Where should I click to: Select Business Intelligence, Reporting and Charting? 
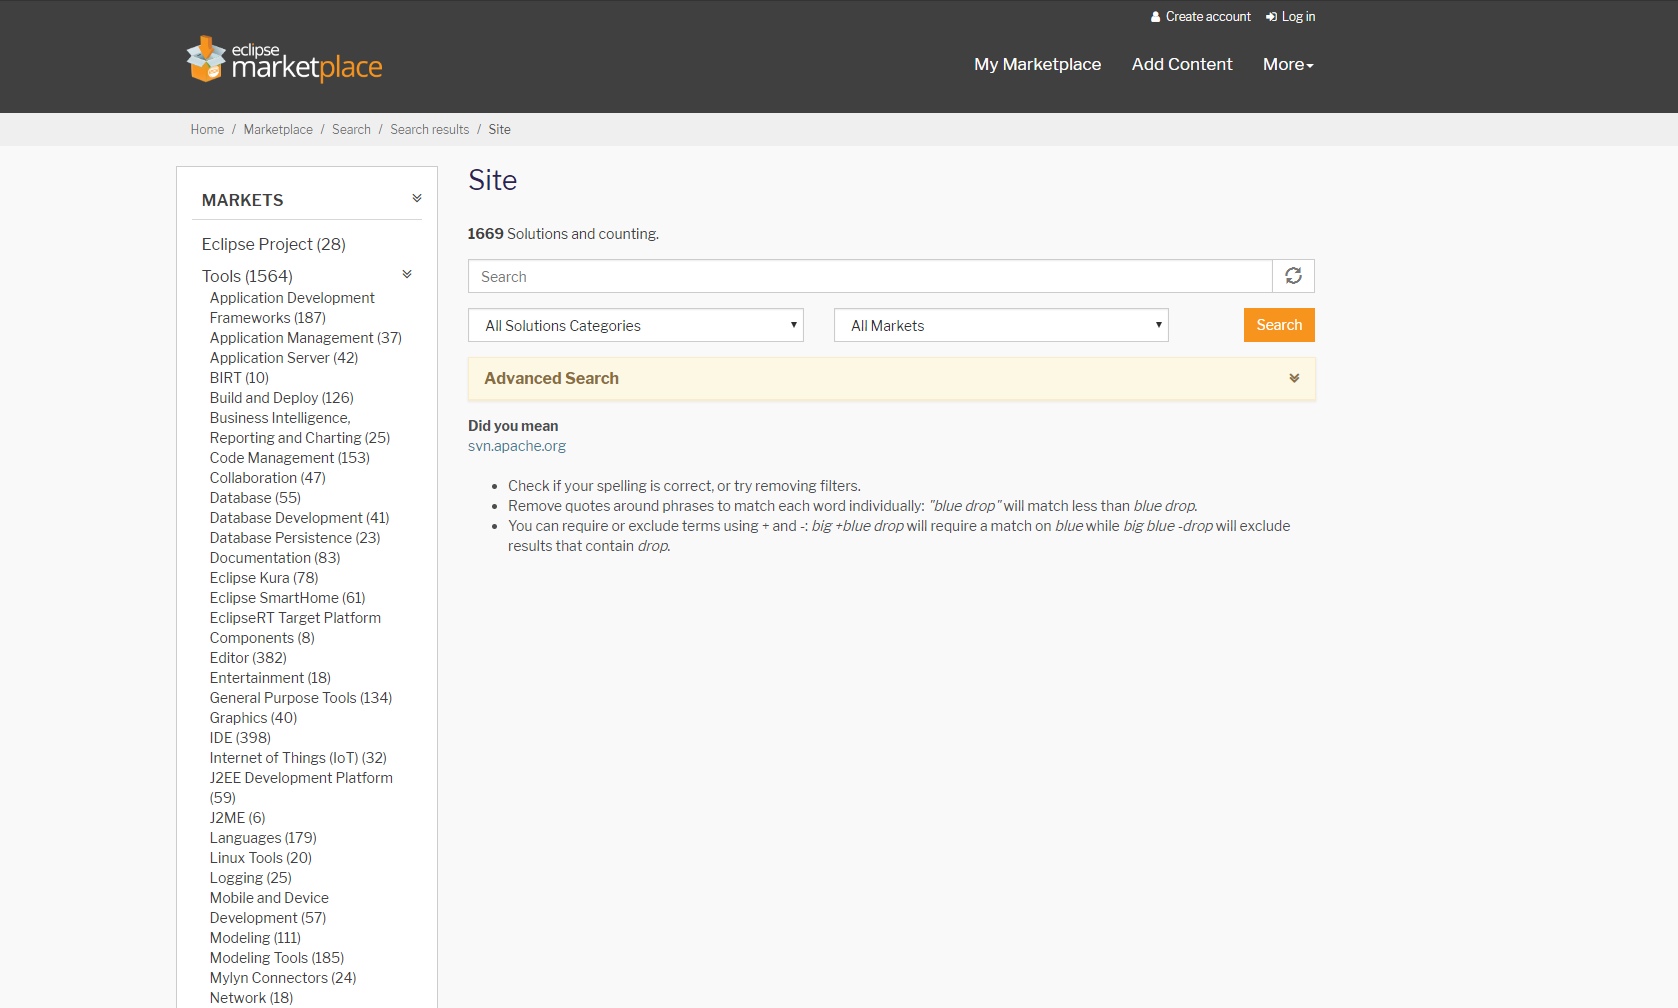point(300,428)
